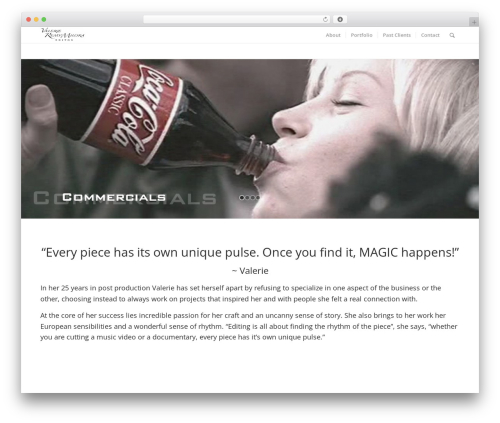Reload the page with the refresh icon
The image size is (500, 423).
(325, 20)
